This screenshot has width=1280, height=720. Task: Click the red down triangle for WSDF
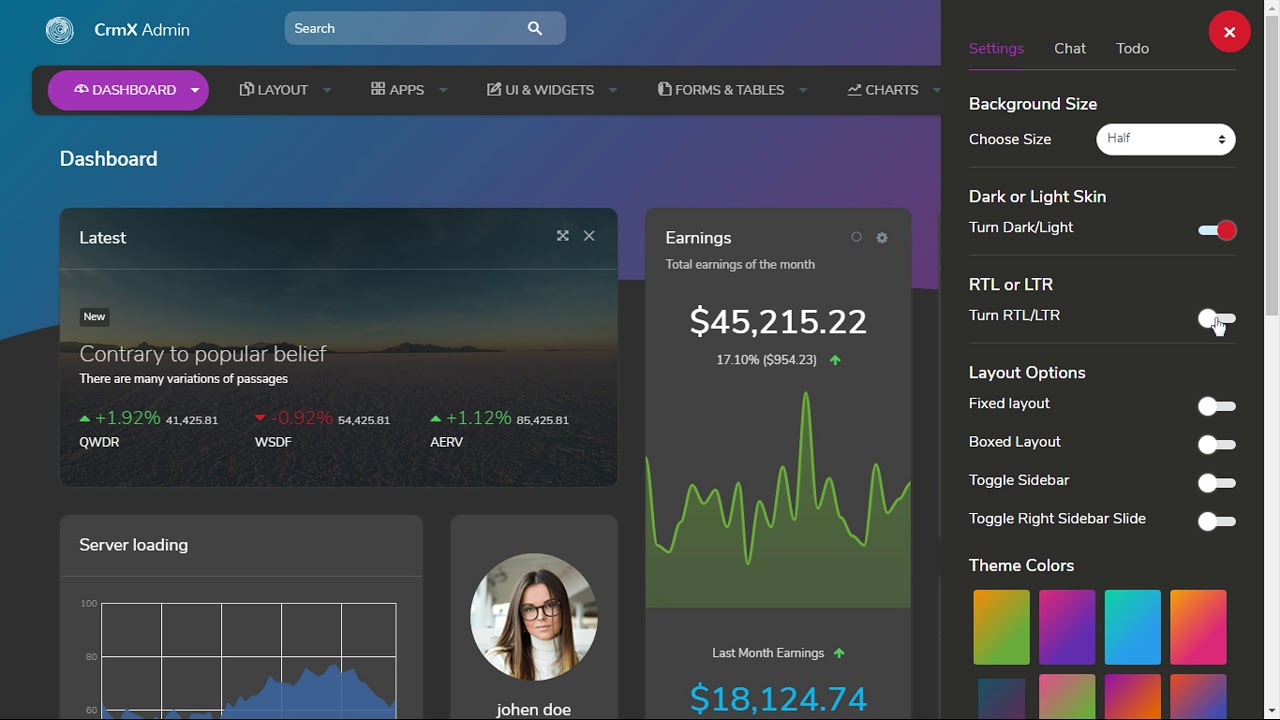(260, 418)
